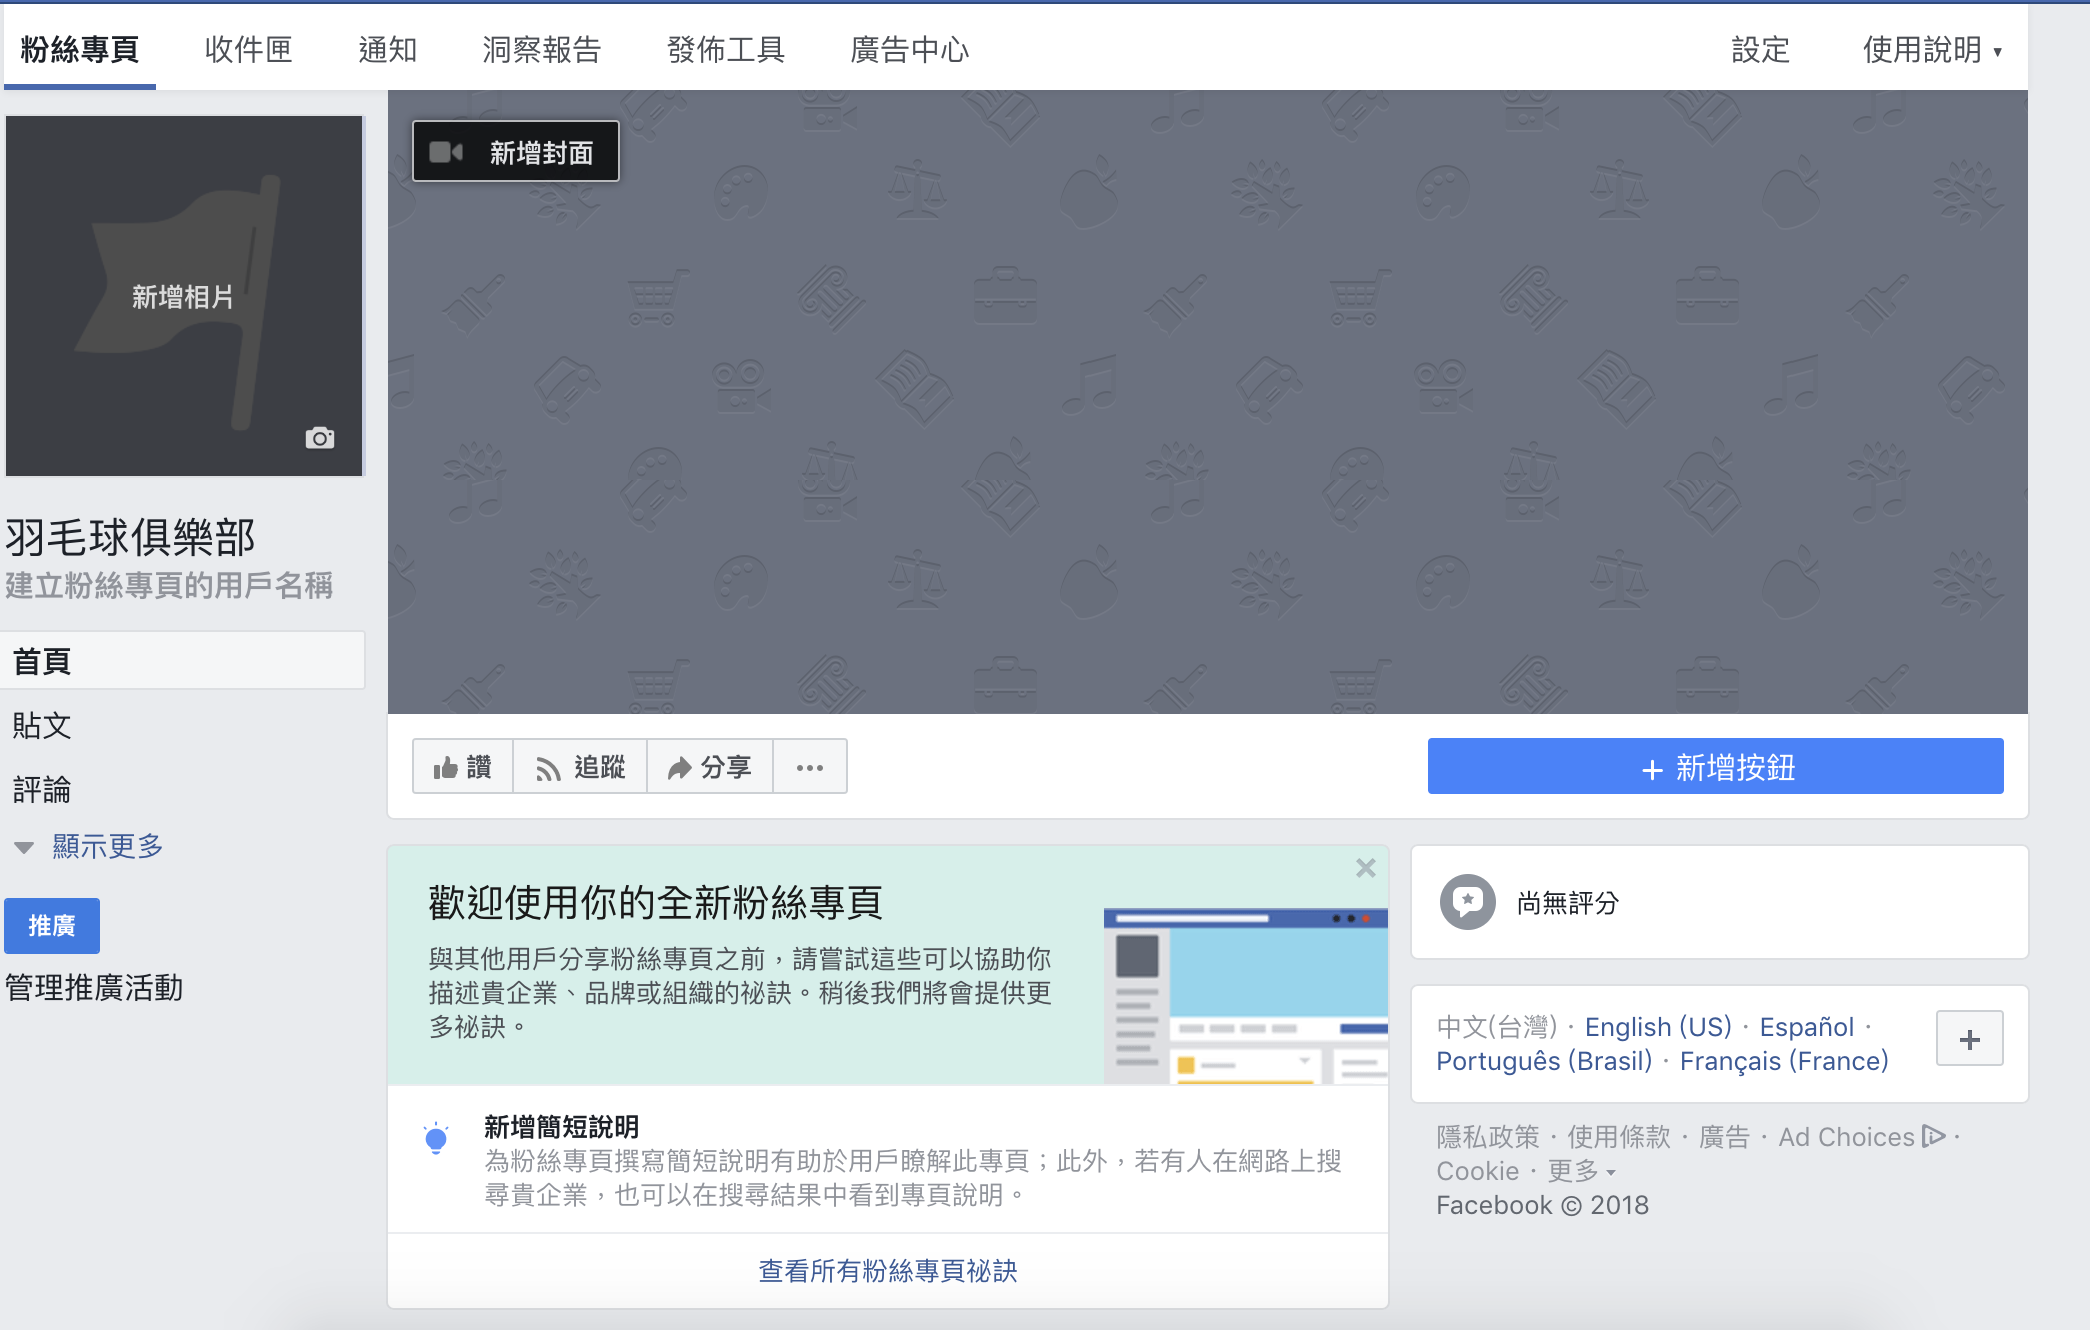Switch to the 收件匣 tab
The height and width of the screenshot is (1330, 2090).
(x=248, y=49)
